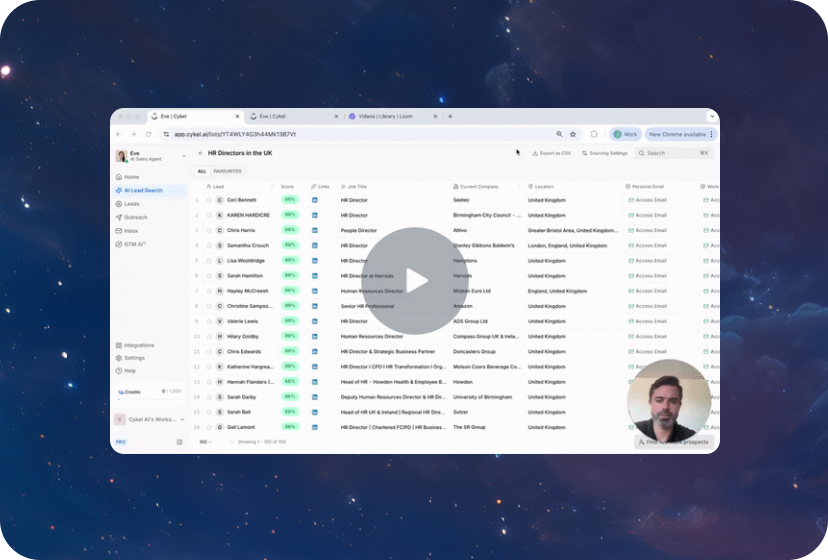Open the Current Company column header options
Image resolution: width=828 pixels, height=560 pixels.
pyautogui.click(x=518, y=186)
